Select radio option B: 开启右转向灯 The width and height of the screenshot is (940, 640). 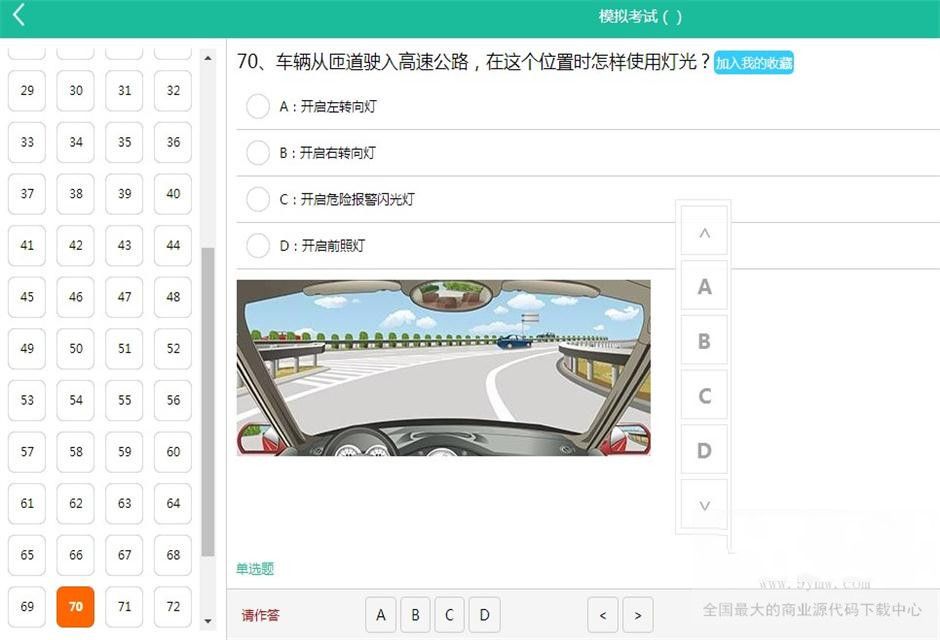click(x=258, y=153)
